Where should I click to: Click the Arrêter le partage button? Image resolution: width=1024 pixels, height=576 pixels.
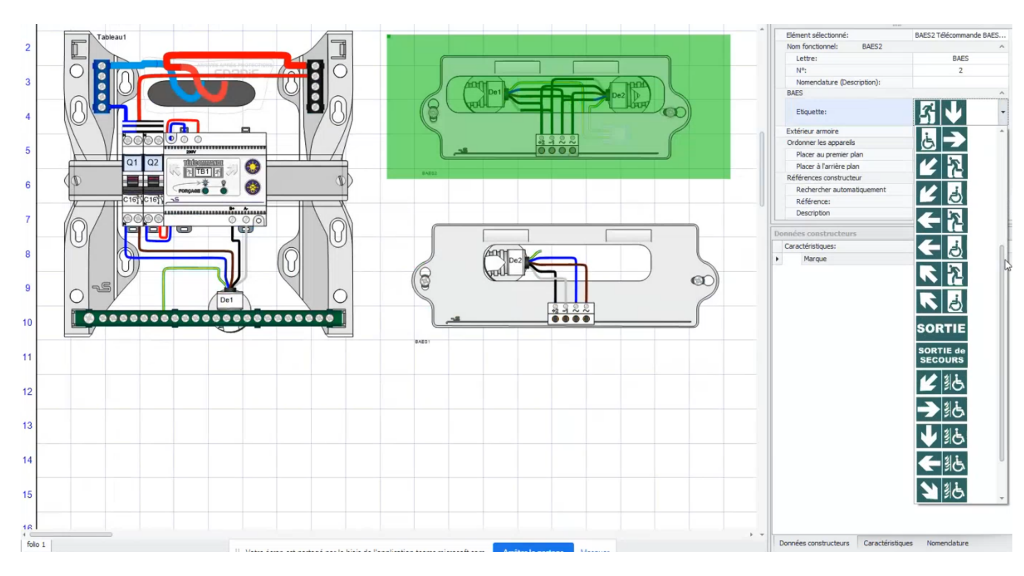[533, 551]
